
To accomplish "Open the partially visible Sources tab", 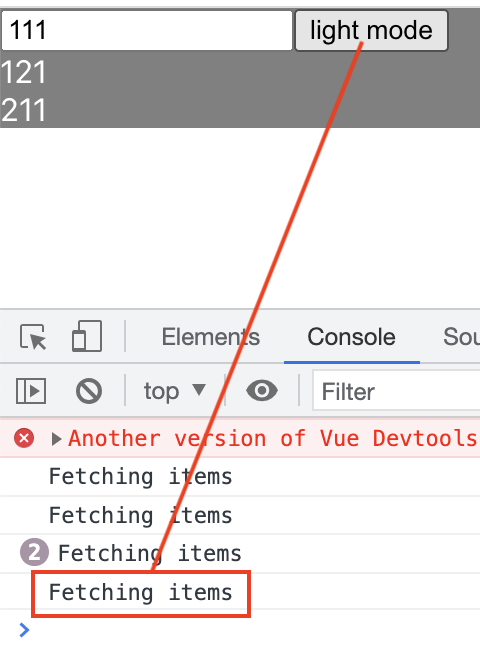I will (461, 337).
